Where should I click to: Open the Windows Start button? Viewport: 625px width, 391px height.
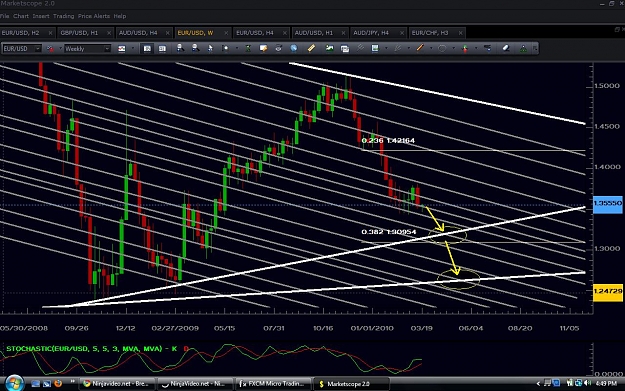point(14,383)
